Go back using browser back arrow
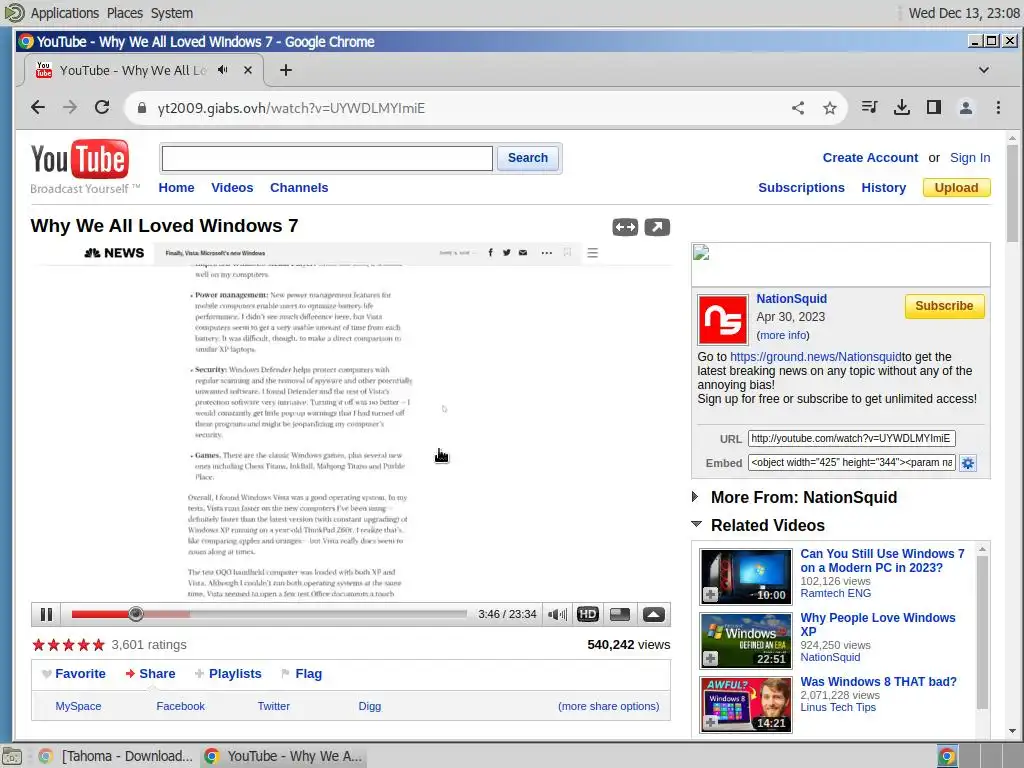1024x768 pixels. 38,108
